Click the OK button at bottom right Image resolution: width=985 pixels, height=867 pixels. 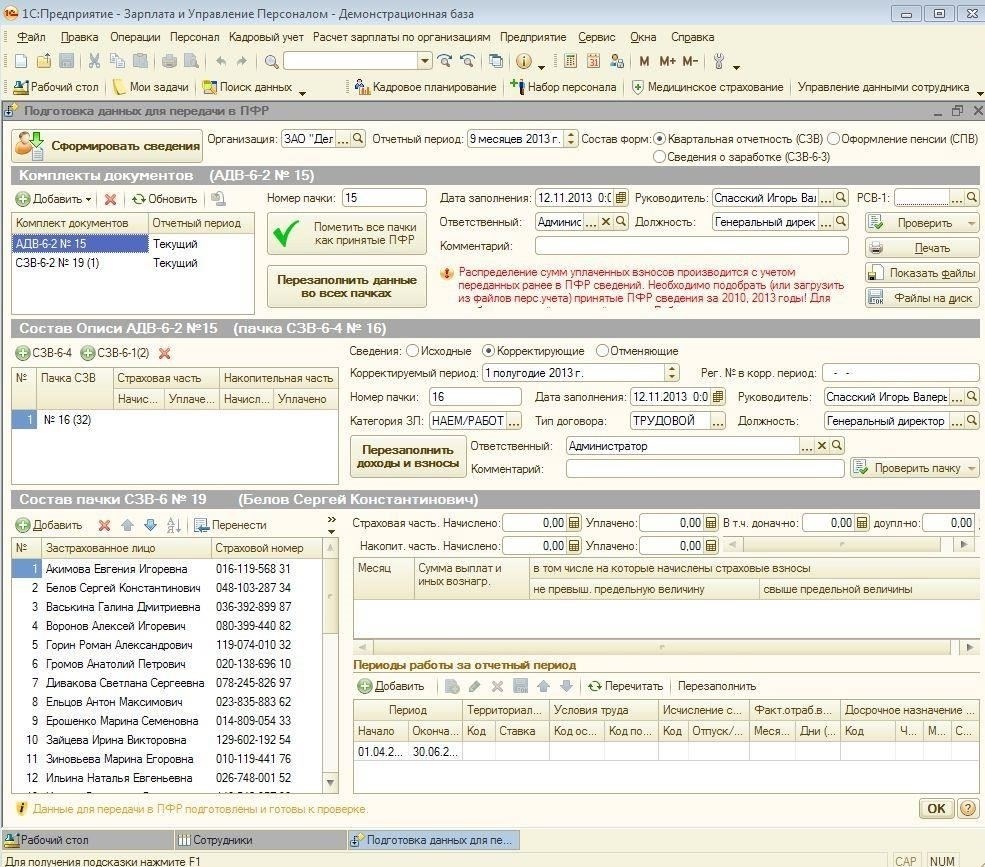click(936, 809)
